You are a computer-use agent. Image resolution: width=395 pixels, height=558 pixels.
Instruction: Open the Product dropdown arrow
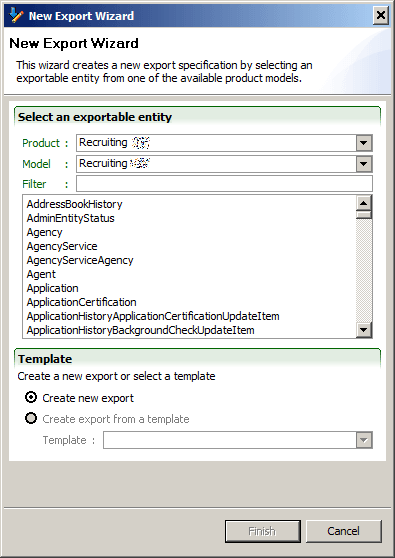(x=364, y=143)
